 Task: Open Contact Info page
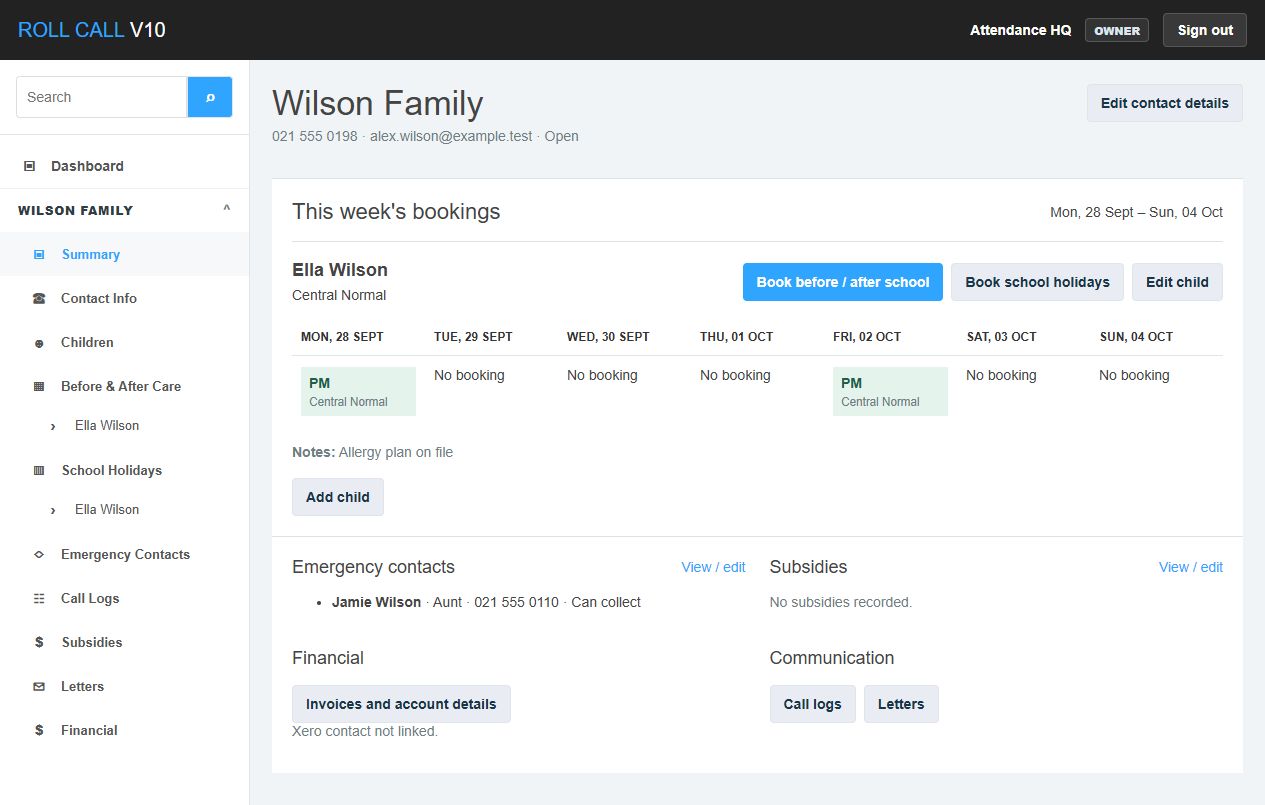tap(124, 298)
